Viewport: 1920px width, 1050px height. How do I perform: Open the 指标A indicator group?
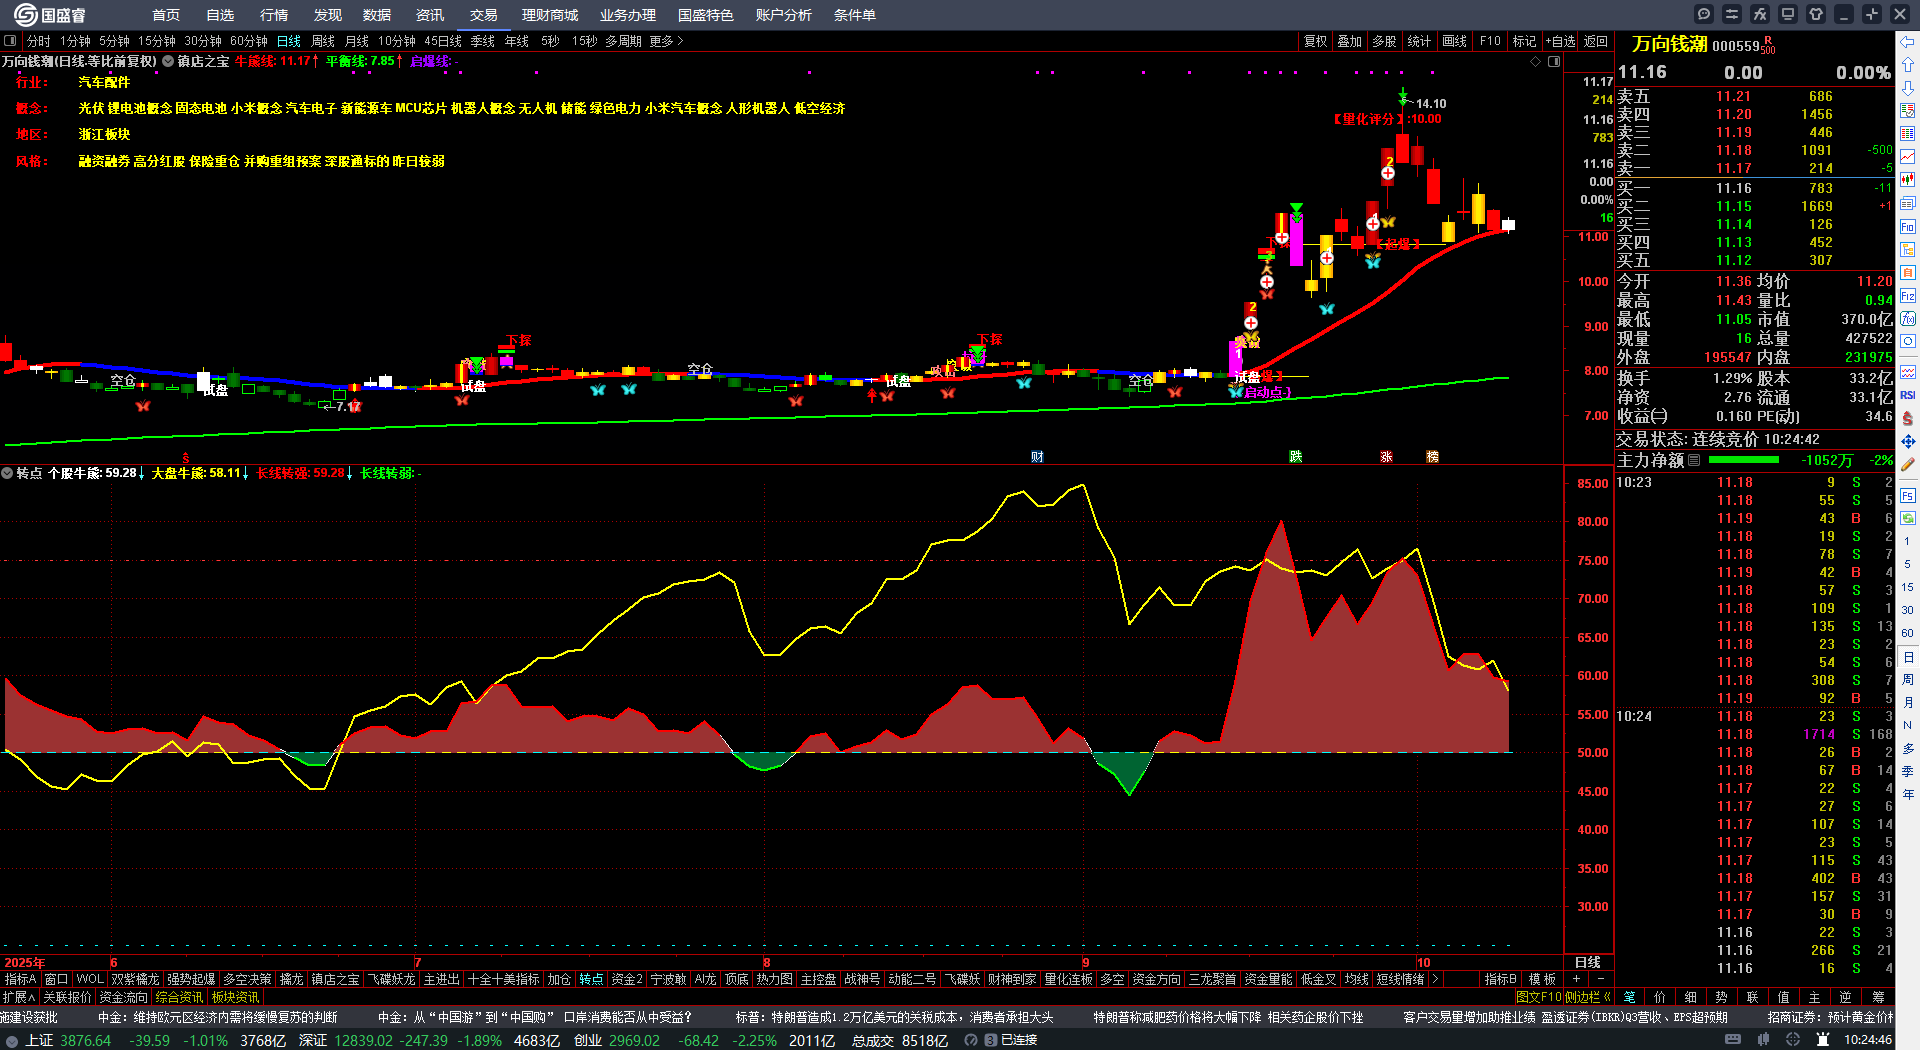(20, 979)
